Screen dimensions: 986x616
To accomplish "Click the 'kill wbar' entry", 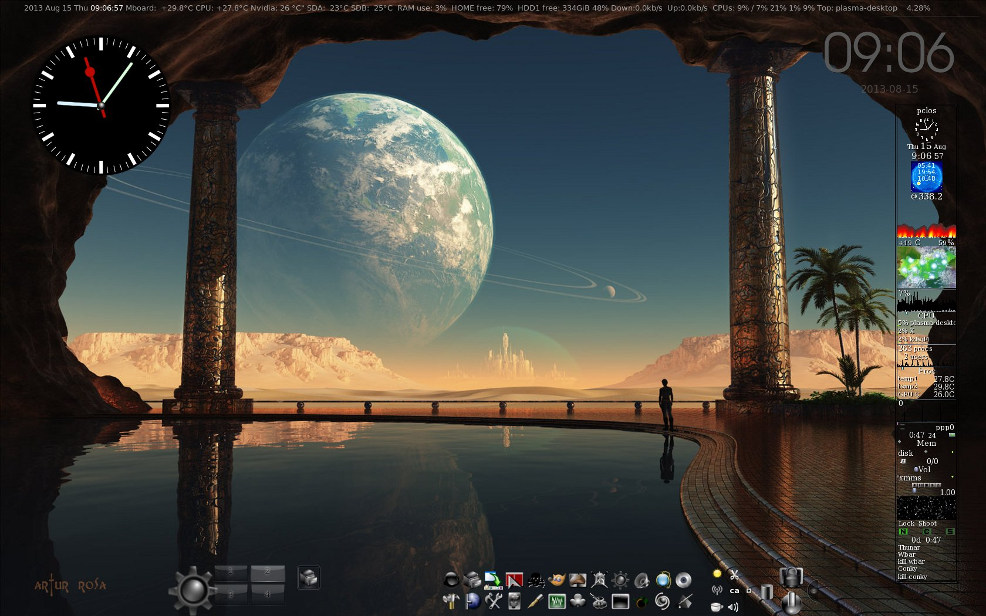I will pos(911,561).
